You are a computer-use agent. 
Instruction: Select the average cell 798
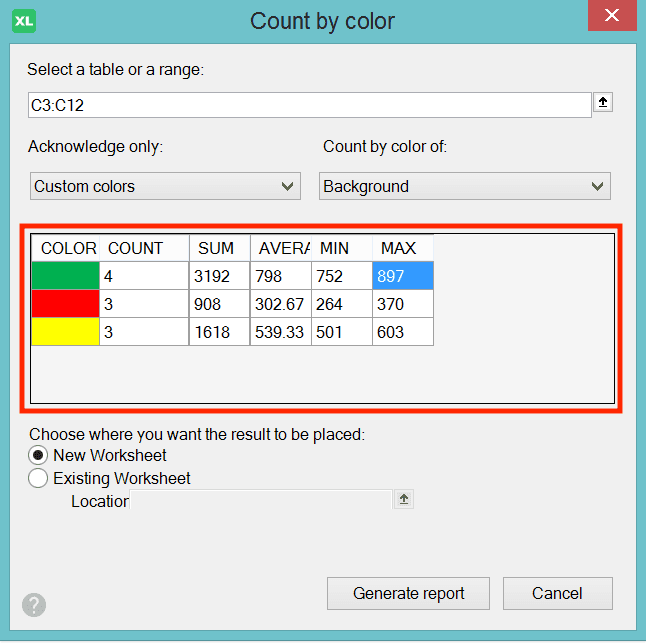pyautogui.click(x=281, y=276)
